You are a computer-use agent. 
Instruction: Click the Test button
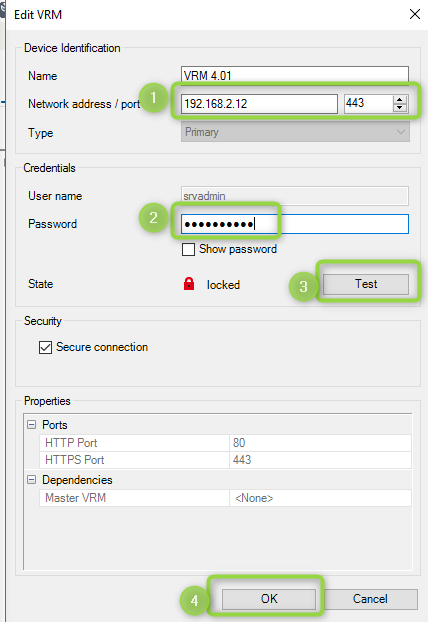pos(366,284)
